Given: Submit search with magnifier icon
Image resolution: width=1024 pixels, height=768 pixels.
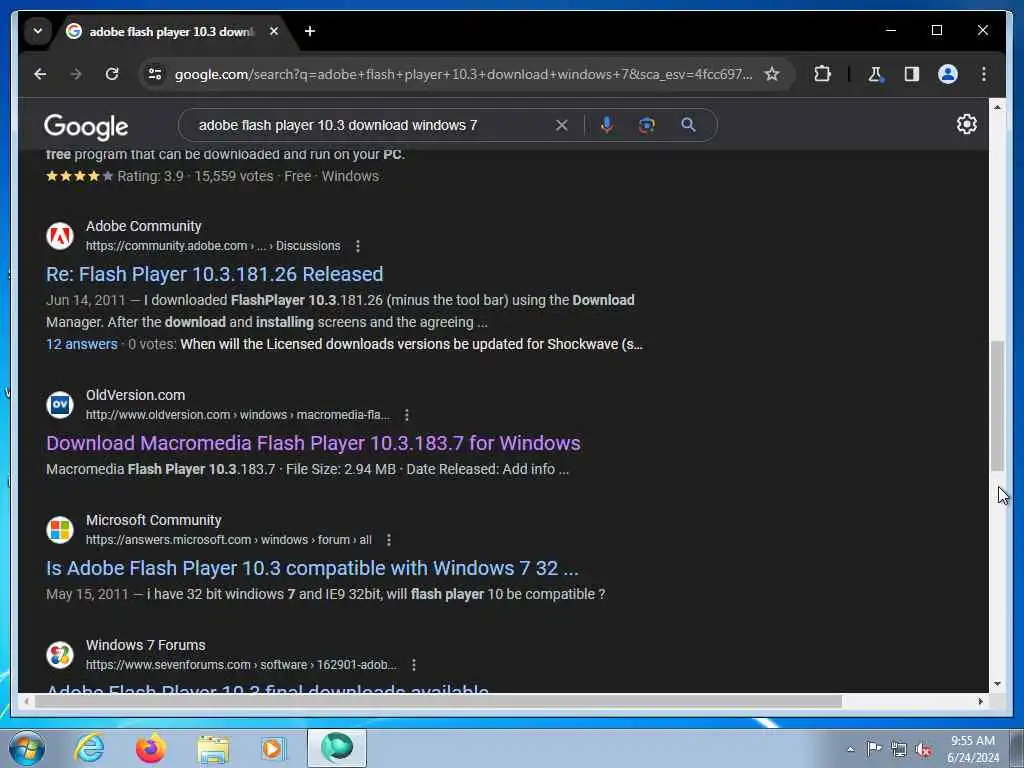Looking at the screenshot, I should (x=688, y=125).
